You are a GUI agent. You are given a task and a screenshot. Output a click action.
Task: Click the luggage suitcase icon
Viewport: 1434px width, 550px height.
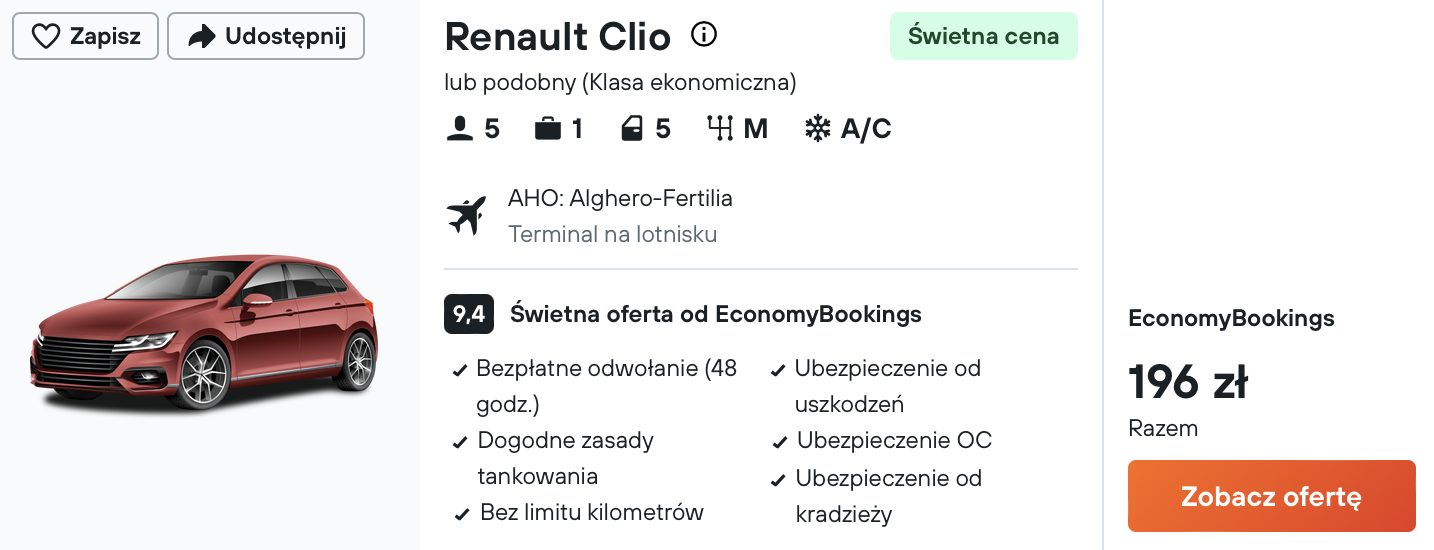[547, 129]
